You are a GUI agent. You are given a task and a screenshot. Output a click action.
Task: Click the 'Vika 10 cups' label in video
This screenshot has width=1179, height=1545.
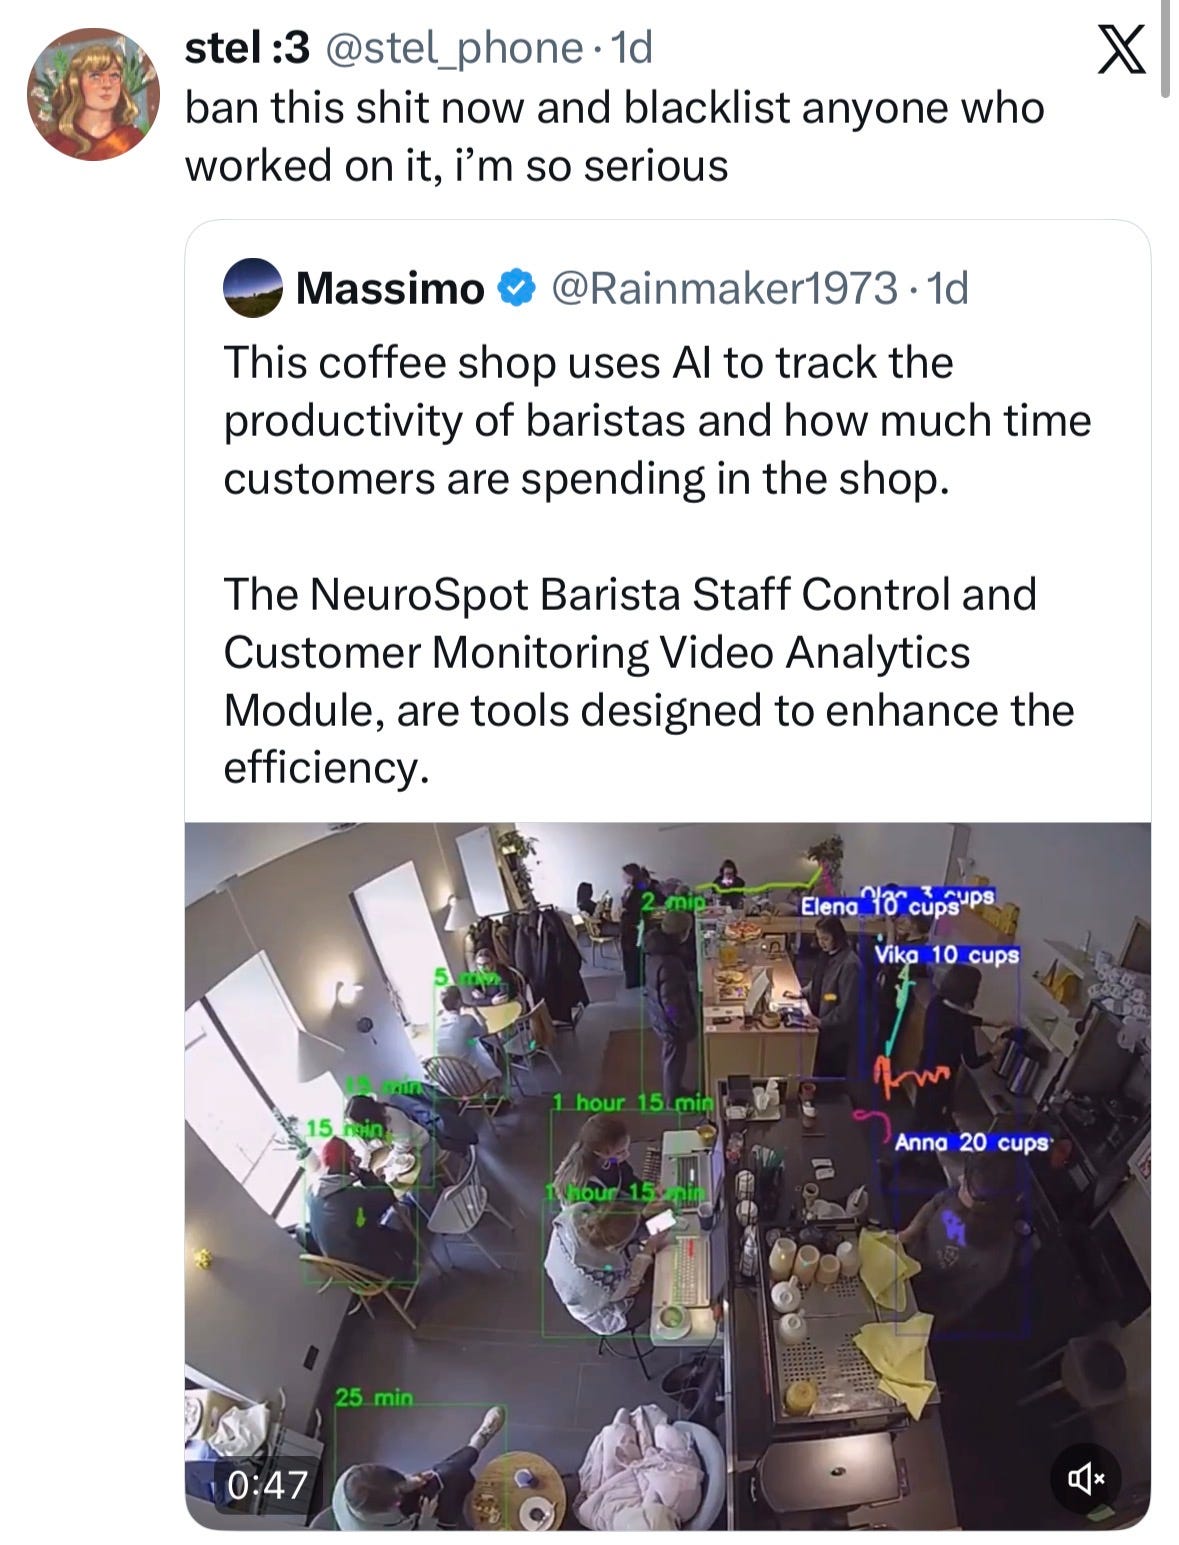coord(947,955)
